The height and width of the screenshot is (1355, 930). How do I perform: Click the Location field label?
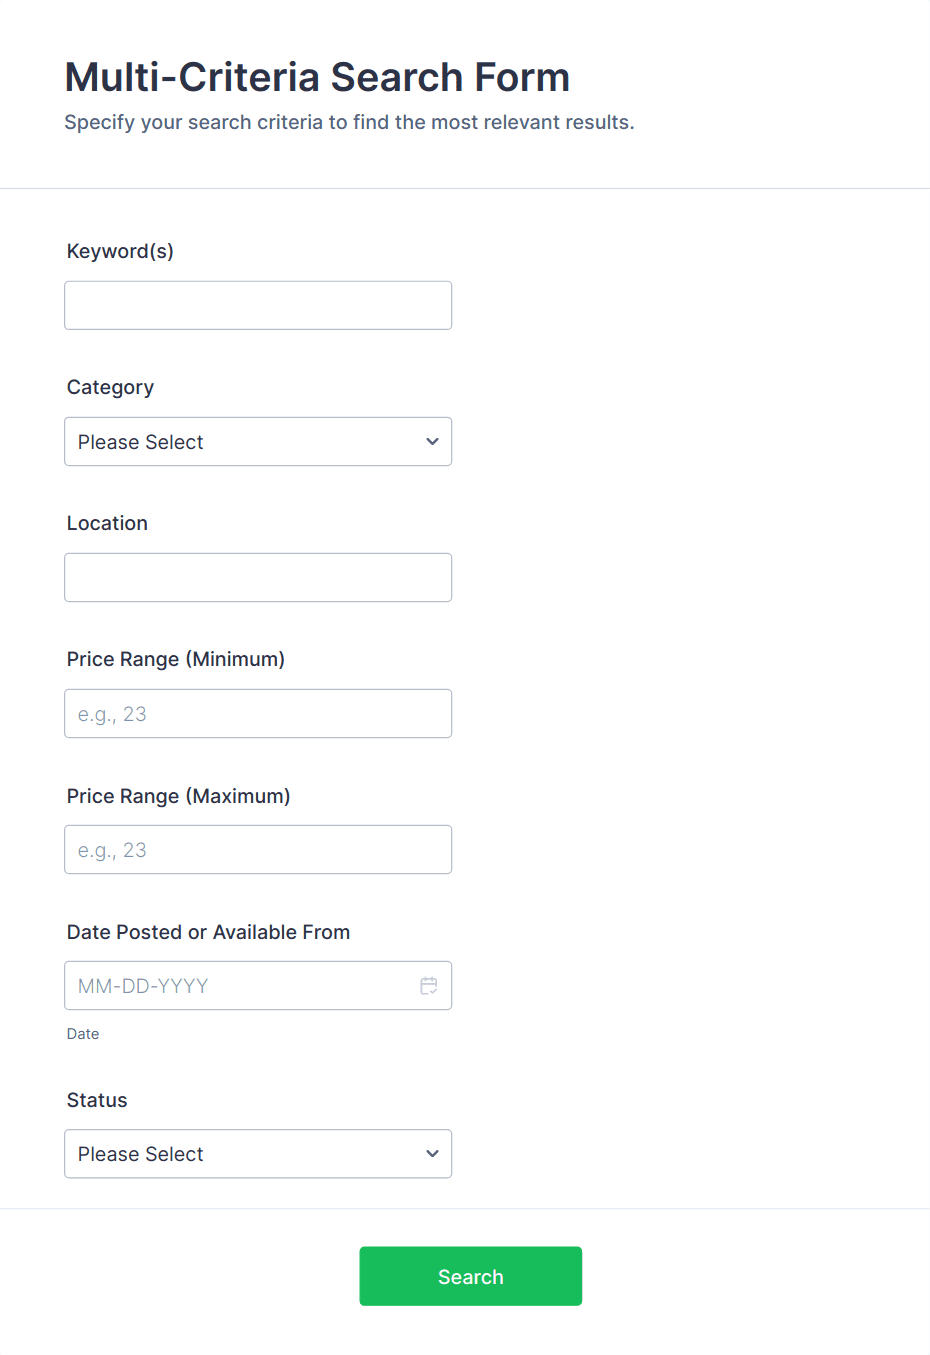(x=107, y=523)
